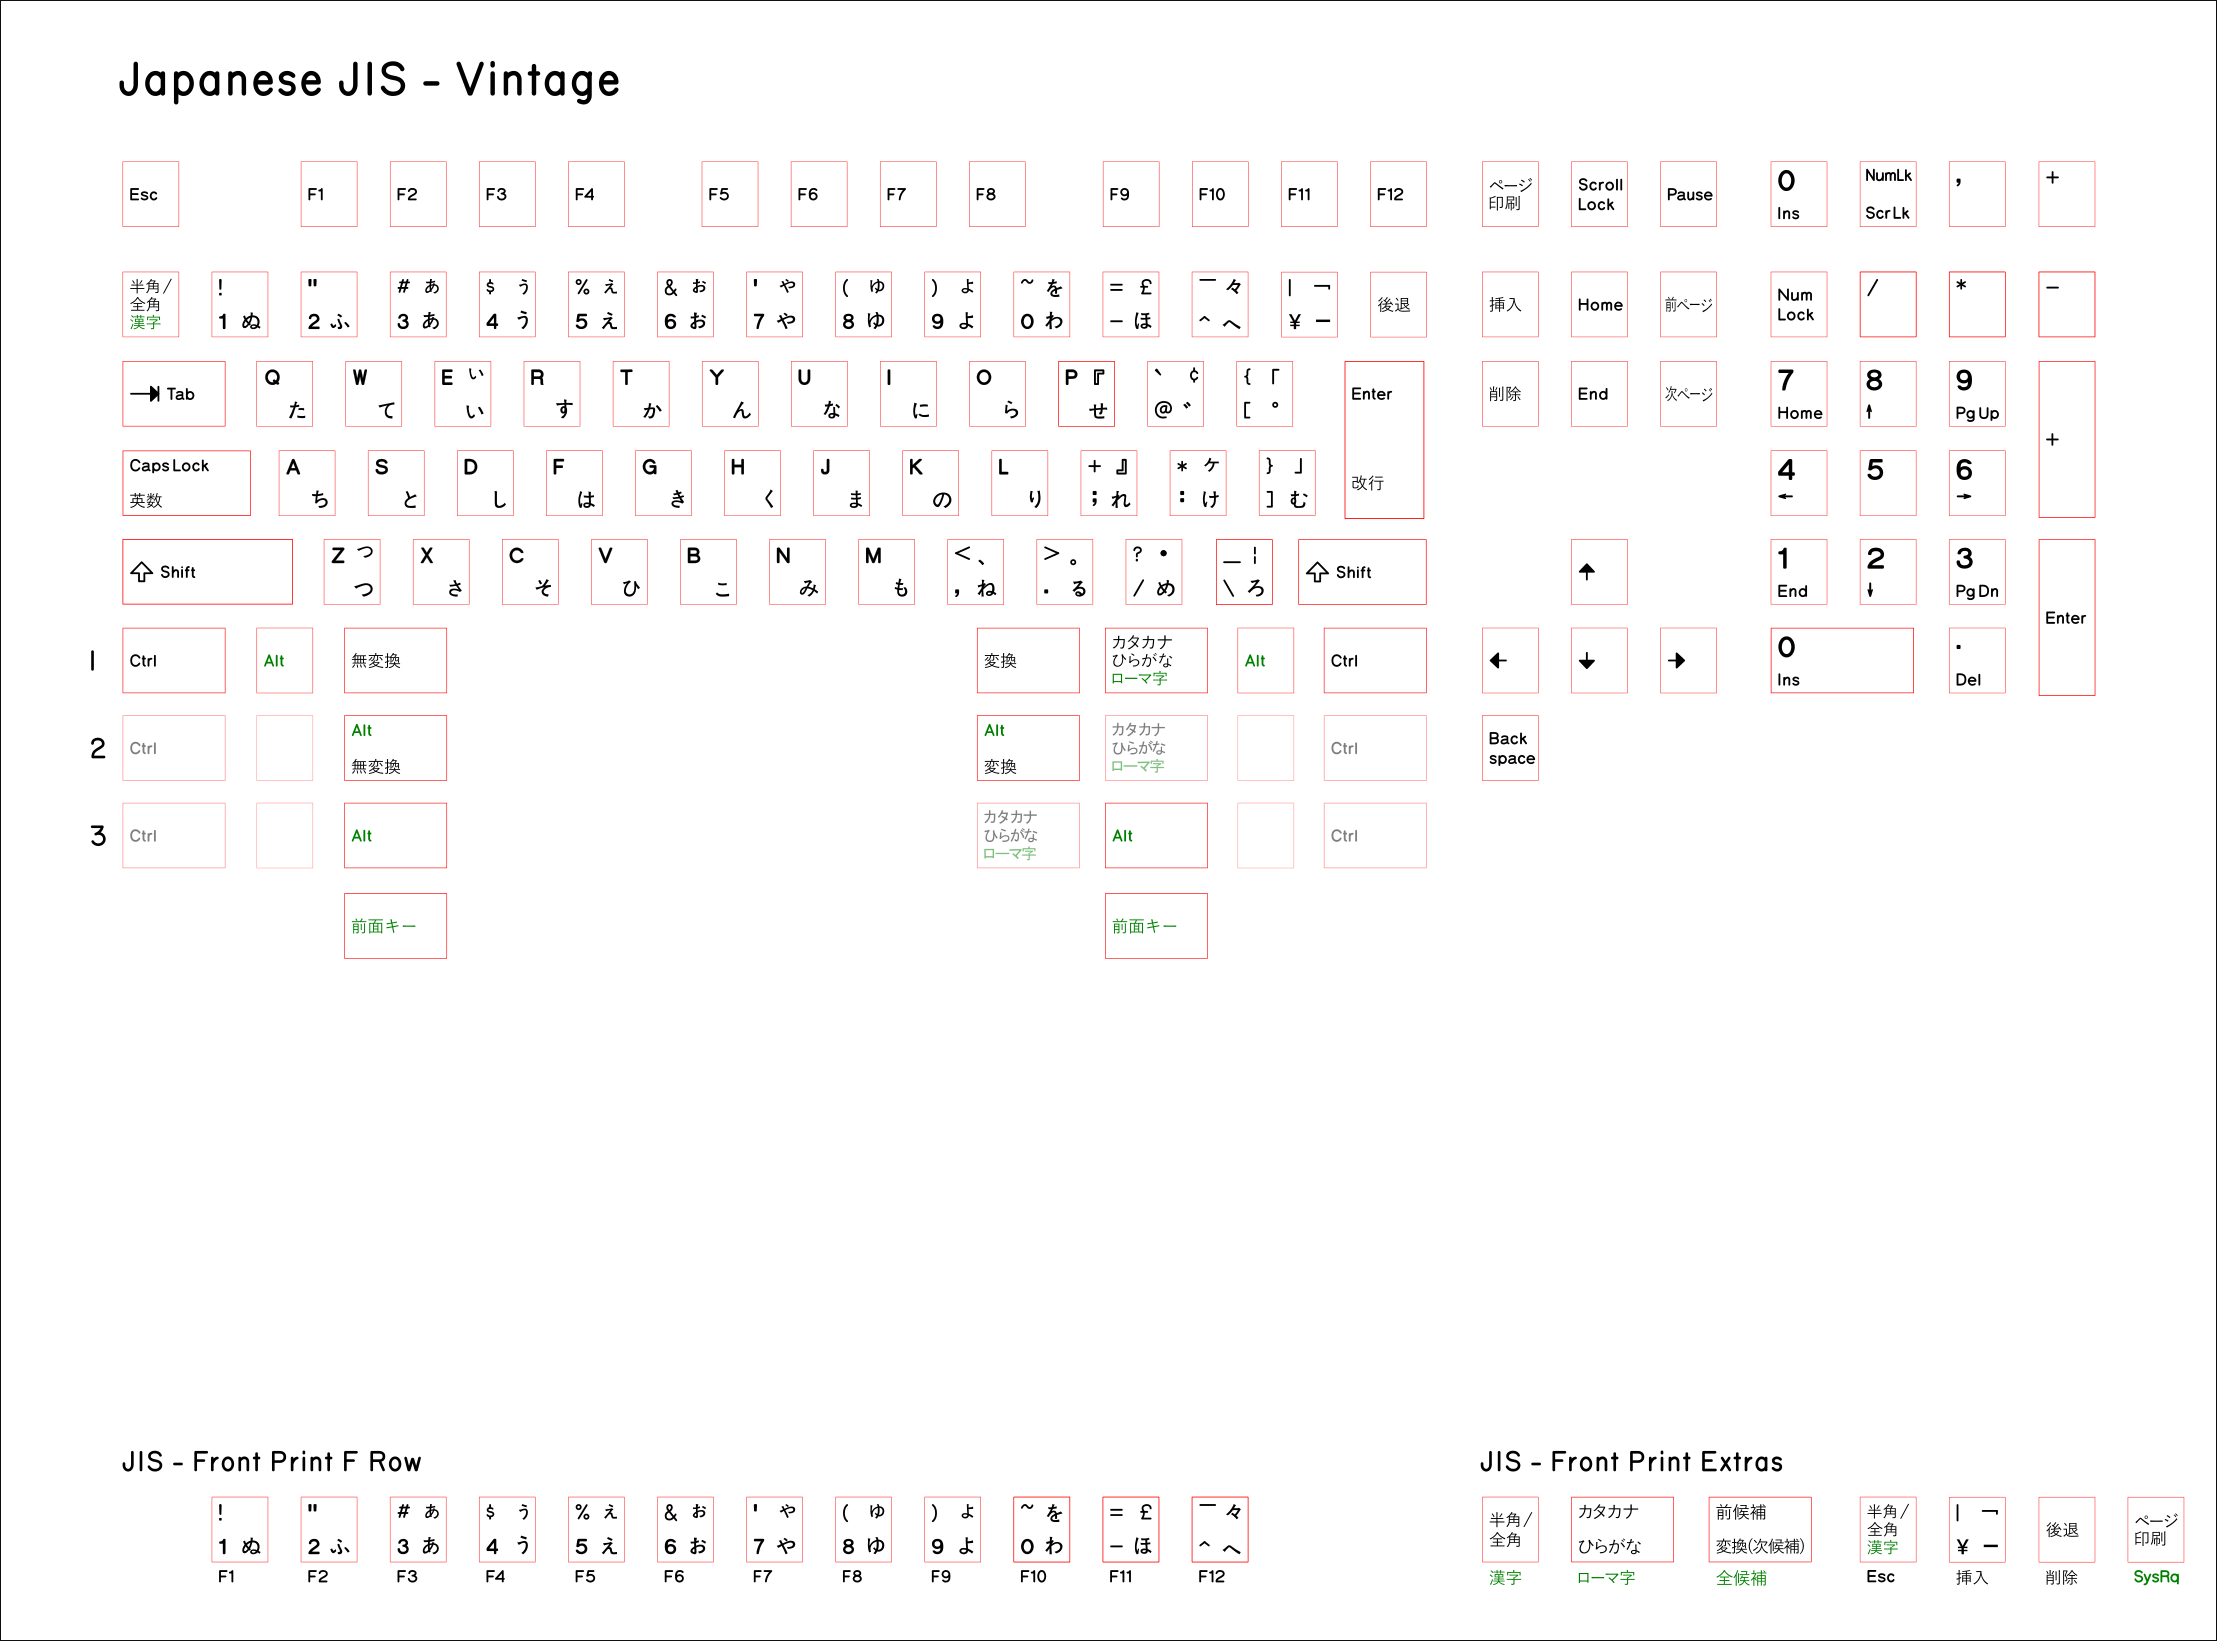Click the right arrow key
The height and width of the screenshot is (1641, 2217).
1687,660
